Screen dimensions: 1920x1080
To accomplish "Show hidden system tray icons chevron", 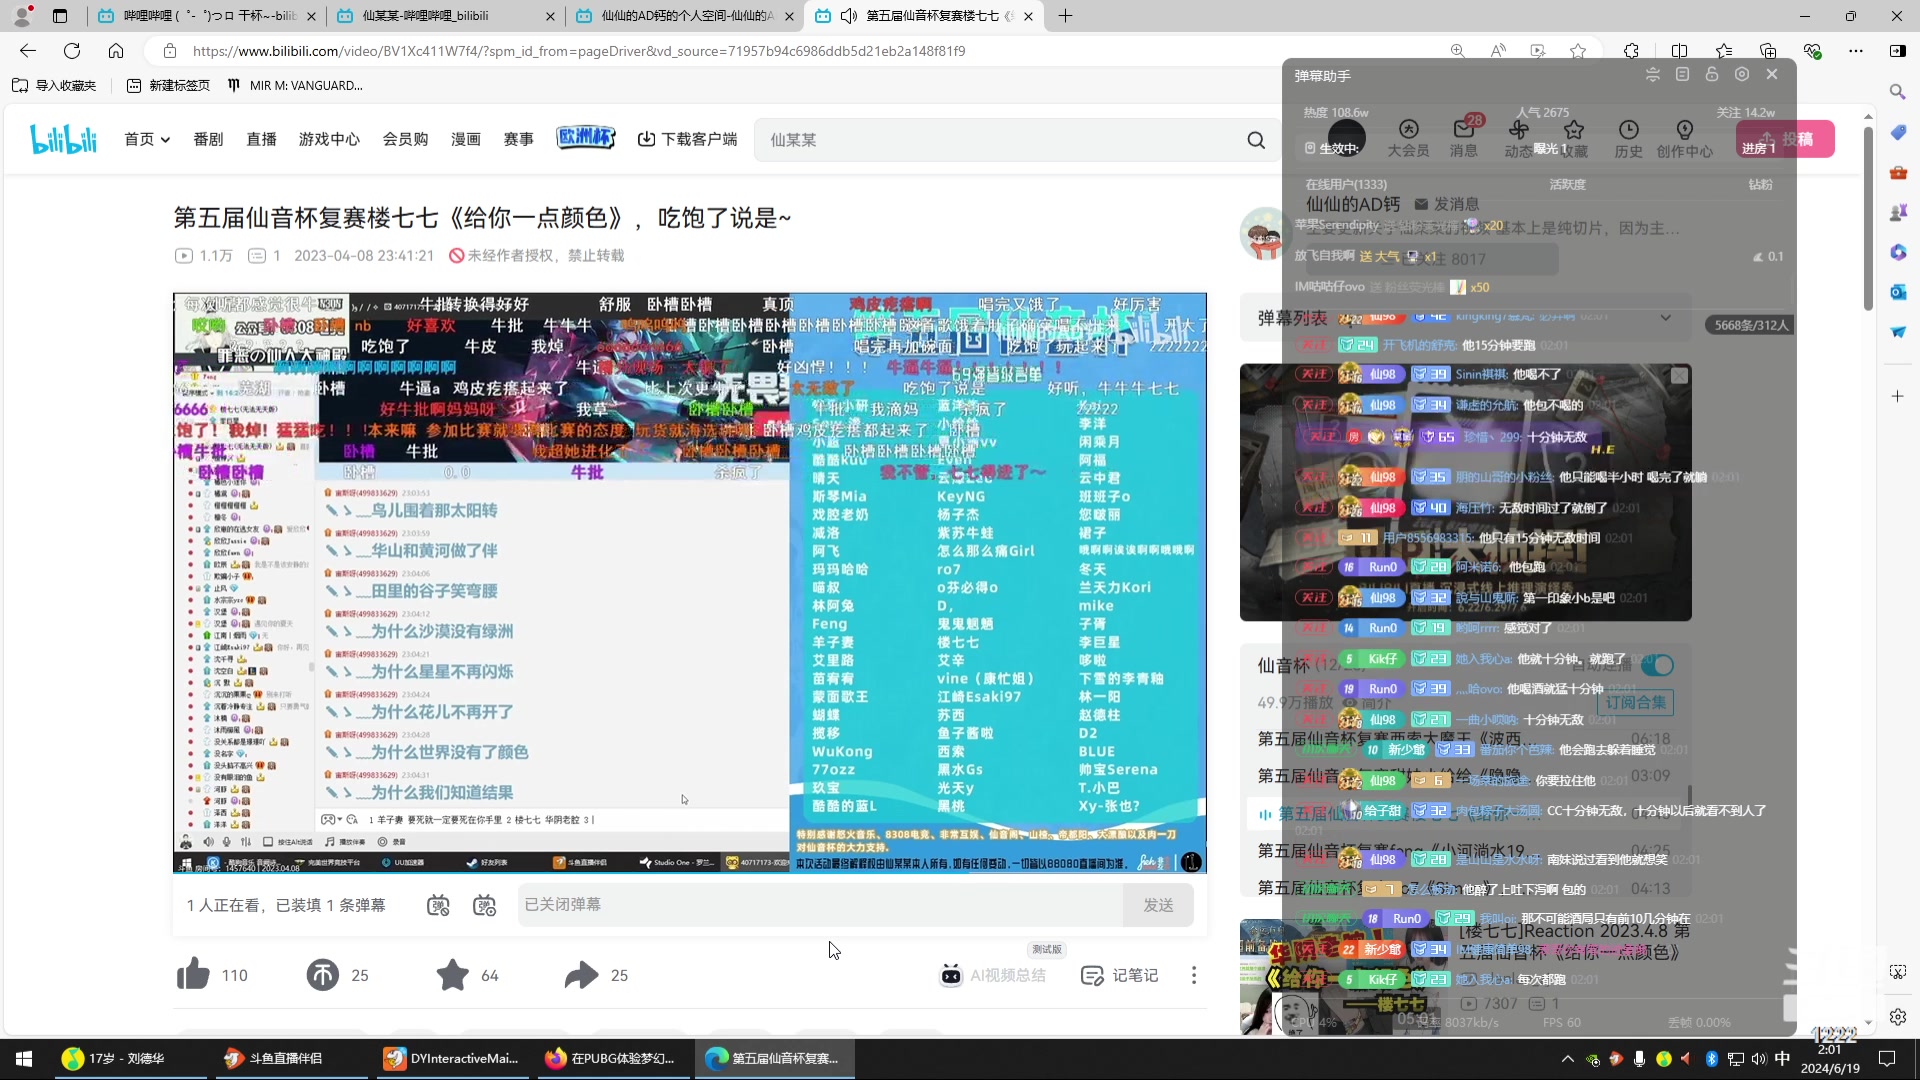I will [x=1567, y=1058].
